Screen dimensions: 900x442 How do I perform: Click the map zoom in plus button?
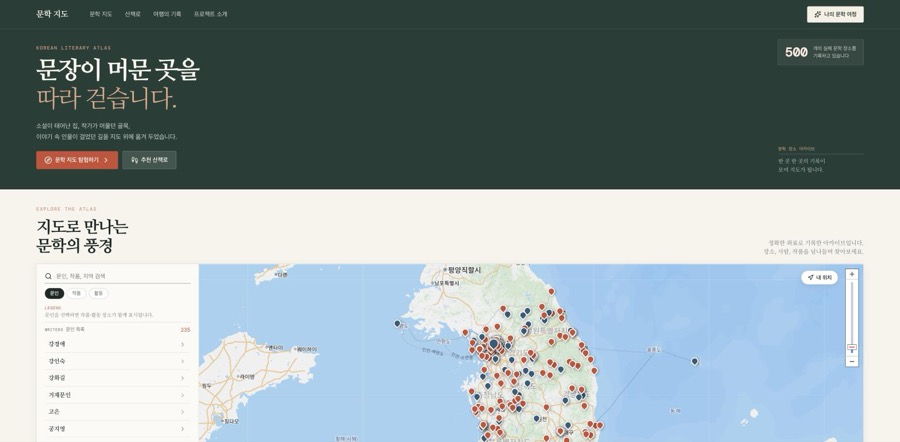point(852,274)
